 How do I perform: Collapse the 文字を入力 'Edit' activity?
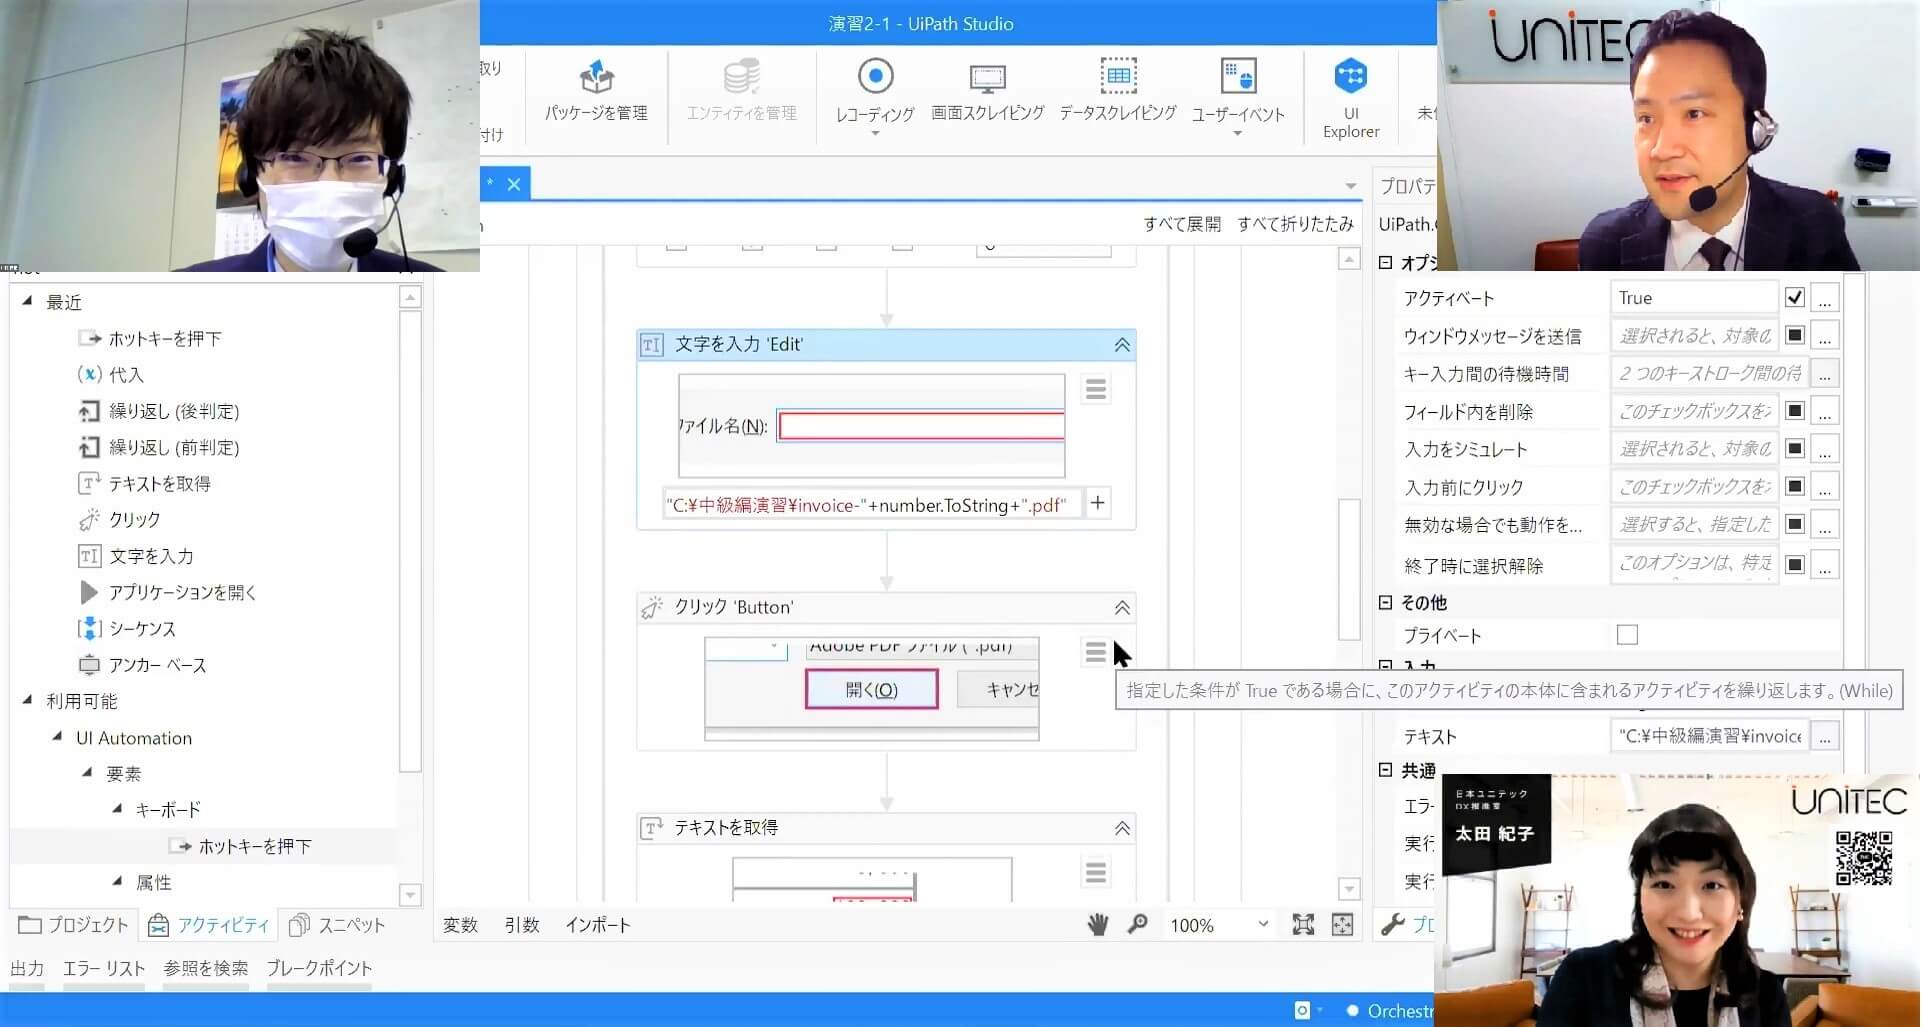pos(1122,345)
